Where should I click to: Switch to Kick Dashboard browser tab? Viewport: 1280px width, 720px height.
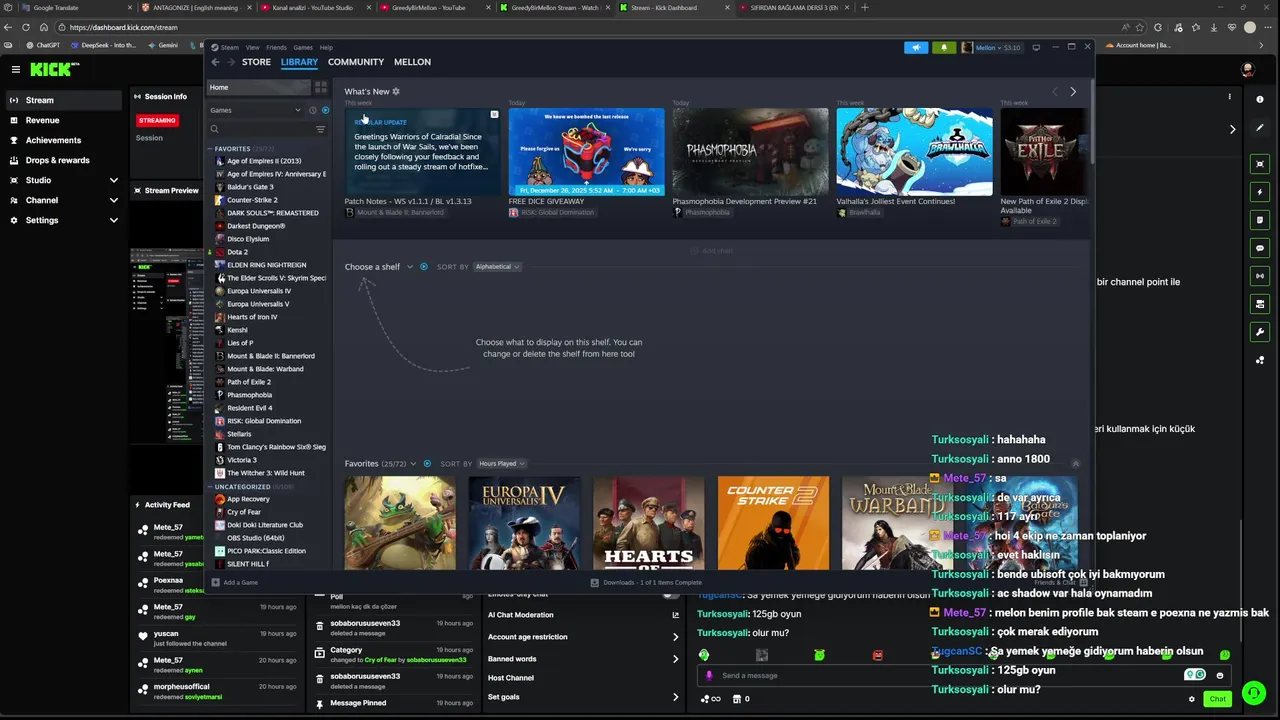(670, 8)
